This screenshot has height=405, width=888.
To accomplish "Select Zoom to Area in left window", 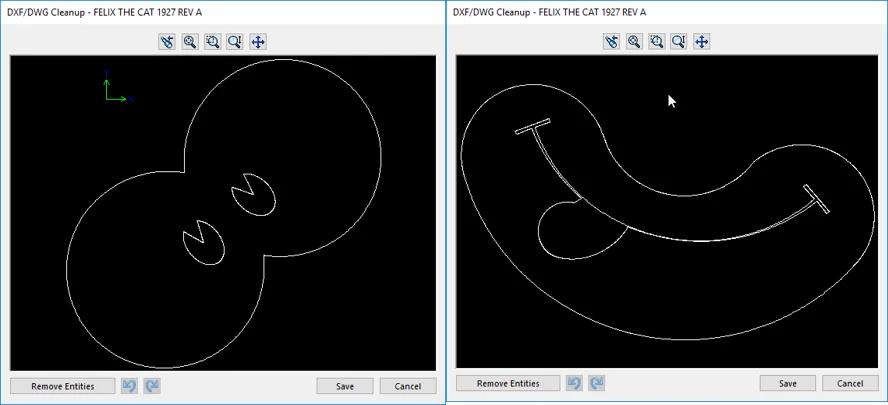I will 212,42.
